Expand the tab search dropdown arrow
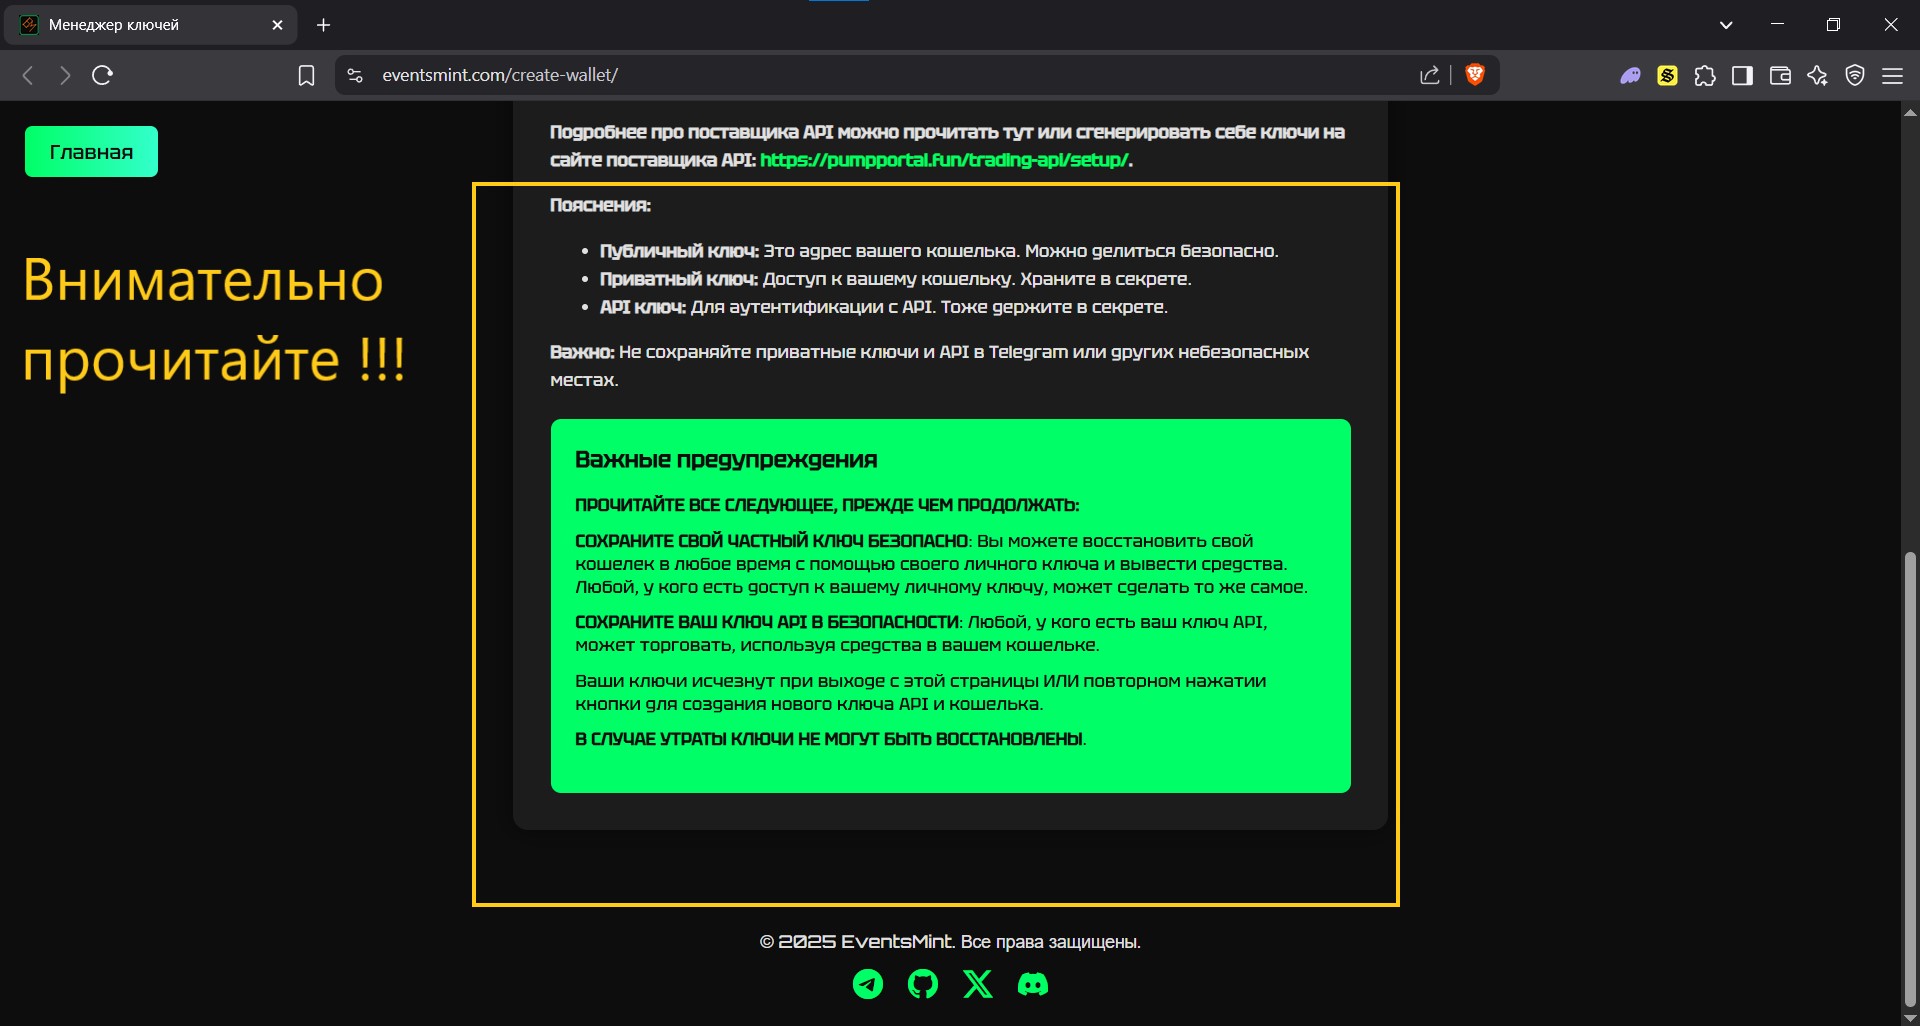Viewport: 1920px width, 1026px height. click(1726, 25)
